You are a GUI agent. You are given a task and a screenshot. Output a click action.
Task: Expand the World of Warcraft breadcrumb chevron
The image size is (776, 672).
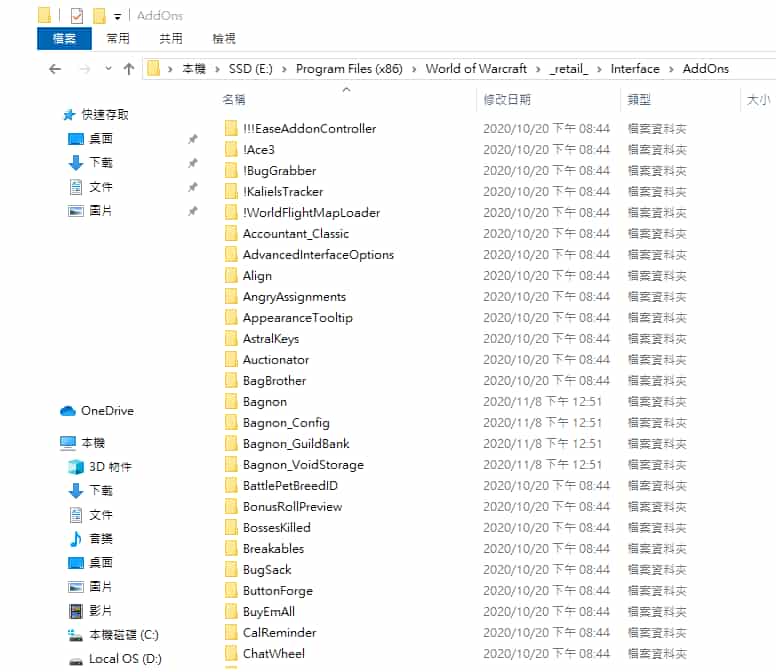(539, 69)
